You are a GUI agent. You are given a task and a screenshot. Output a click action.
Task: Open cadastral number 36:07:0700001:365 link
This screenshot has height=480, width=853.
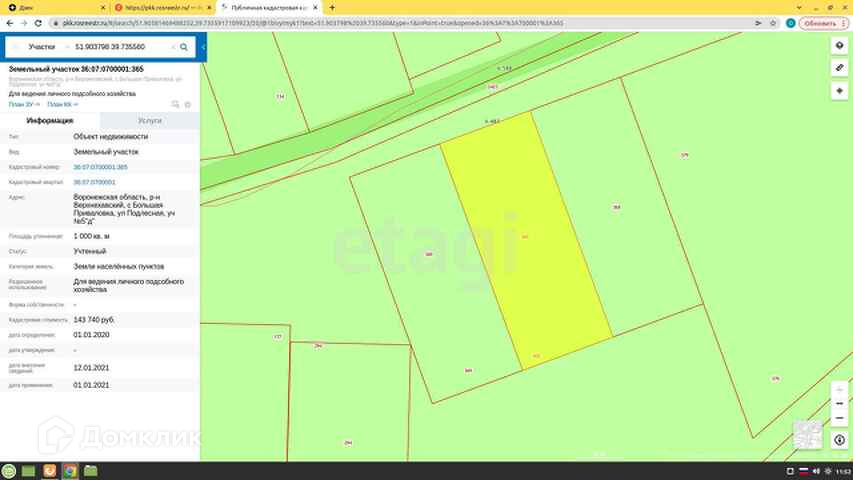(x=101, y=167)
